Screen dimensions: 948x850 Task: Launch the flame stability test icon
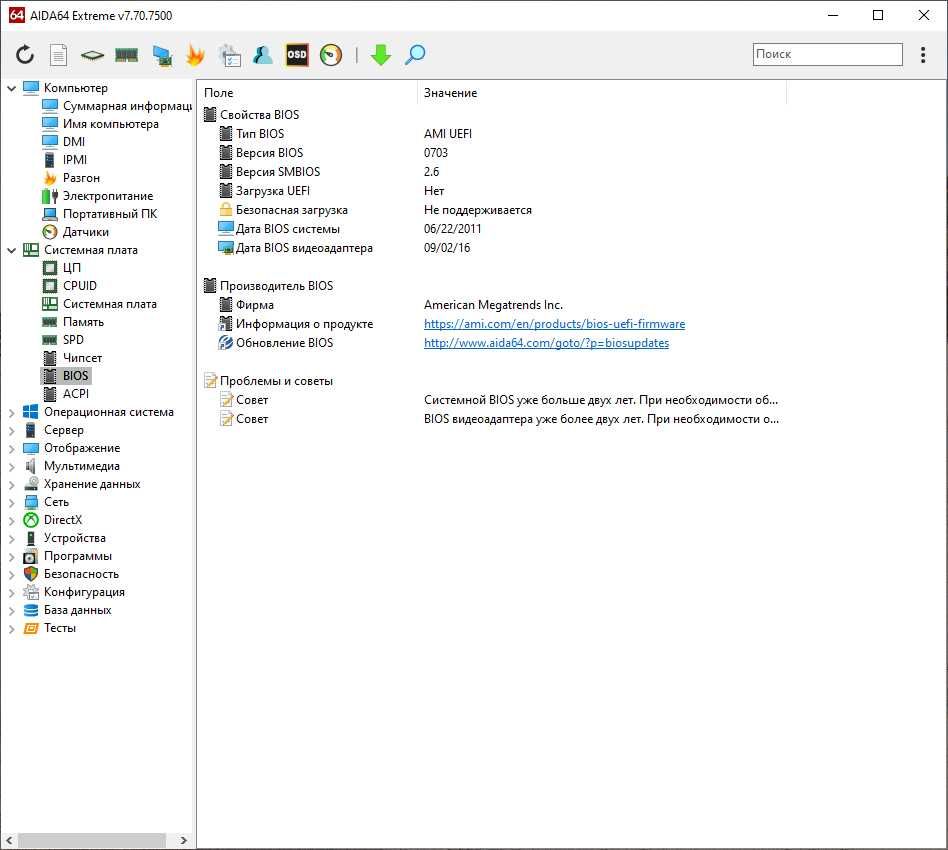coord(195,55)
